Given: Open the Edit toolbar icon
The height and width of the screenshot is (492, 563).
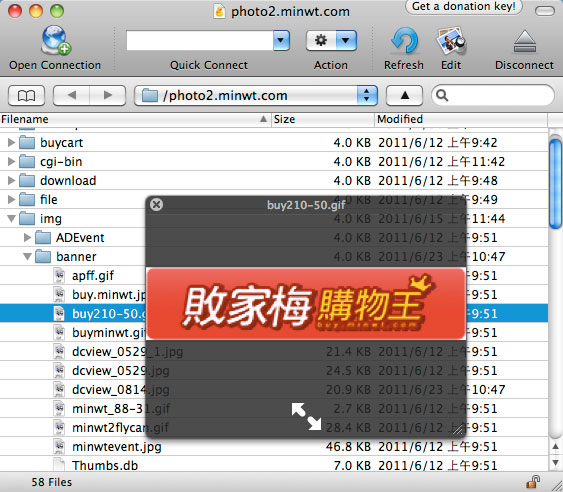Looking at the screenshot, I should [451, 40].
